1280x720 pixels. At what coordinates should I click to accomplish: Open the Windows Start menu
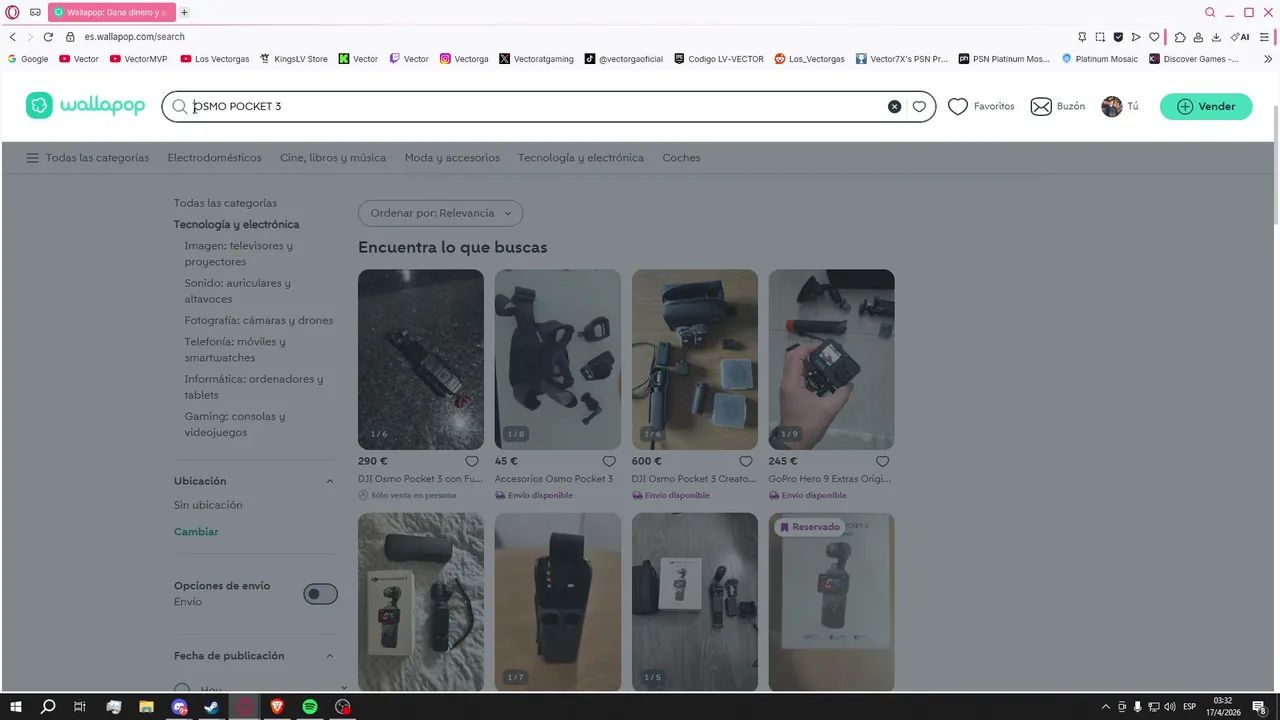[x=16, y=707]
